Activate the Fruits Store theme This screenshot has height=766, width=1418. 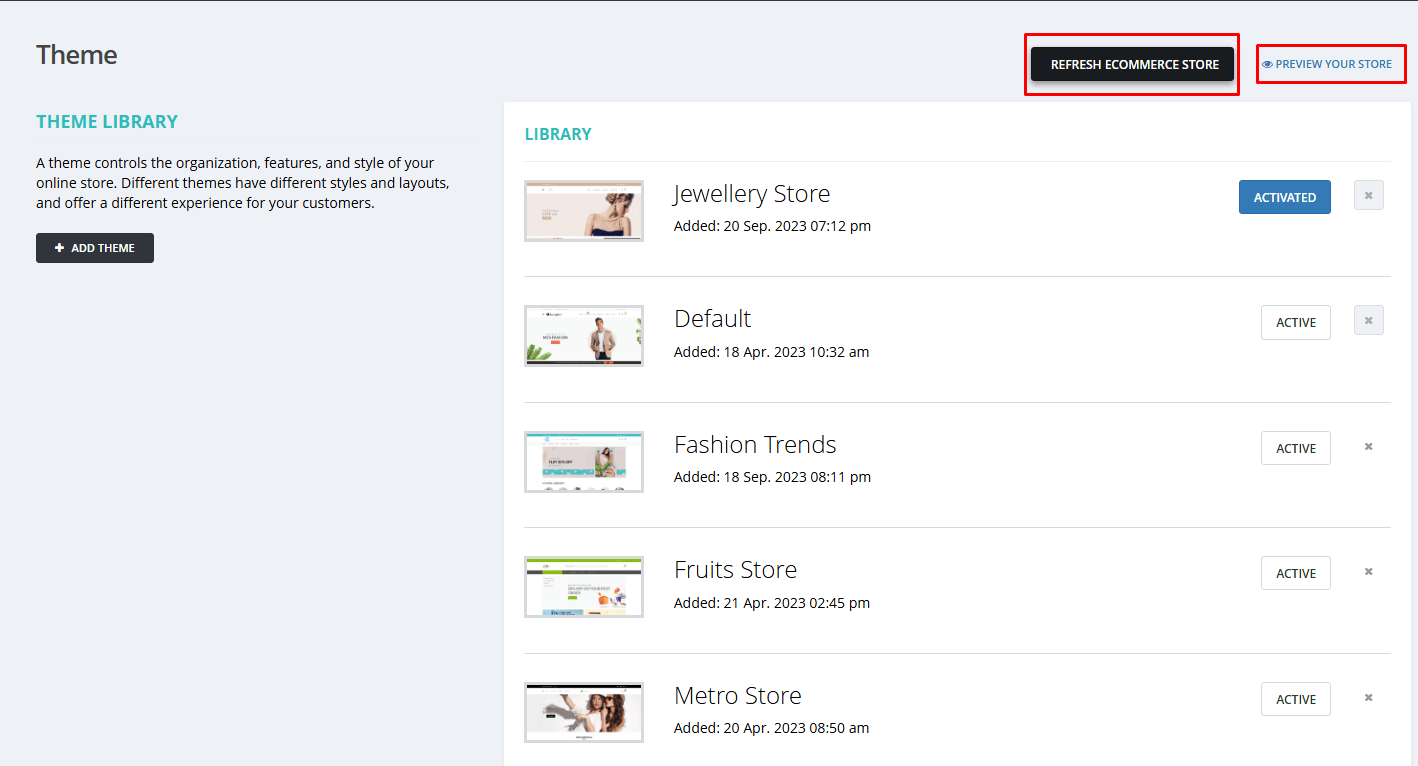click(x=1295, y=574)
